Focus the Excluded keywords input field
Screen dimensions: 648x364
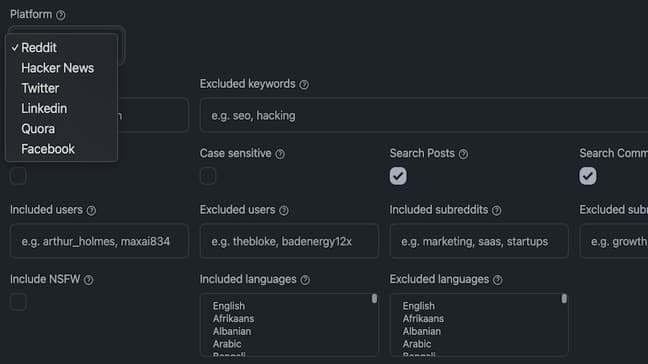coord(424,115)
